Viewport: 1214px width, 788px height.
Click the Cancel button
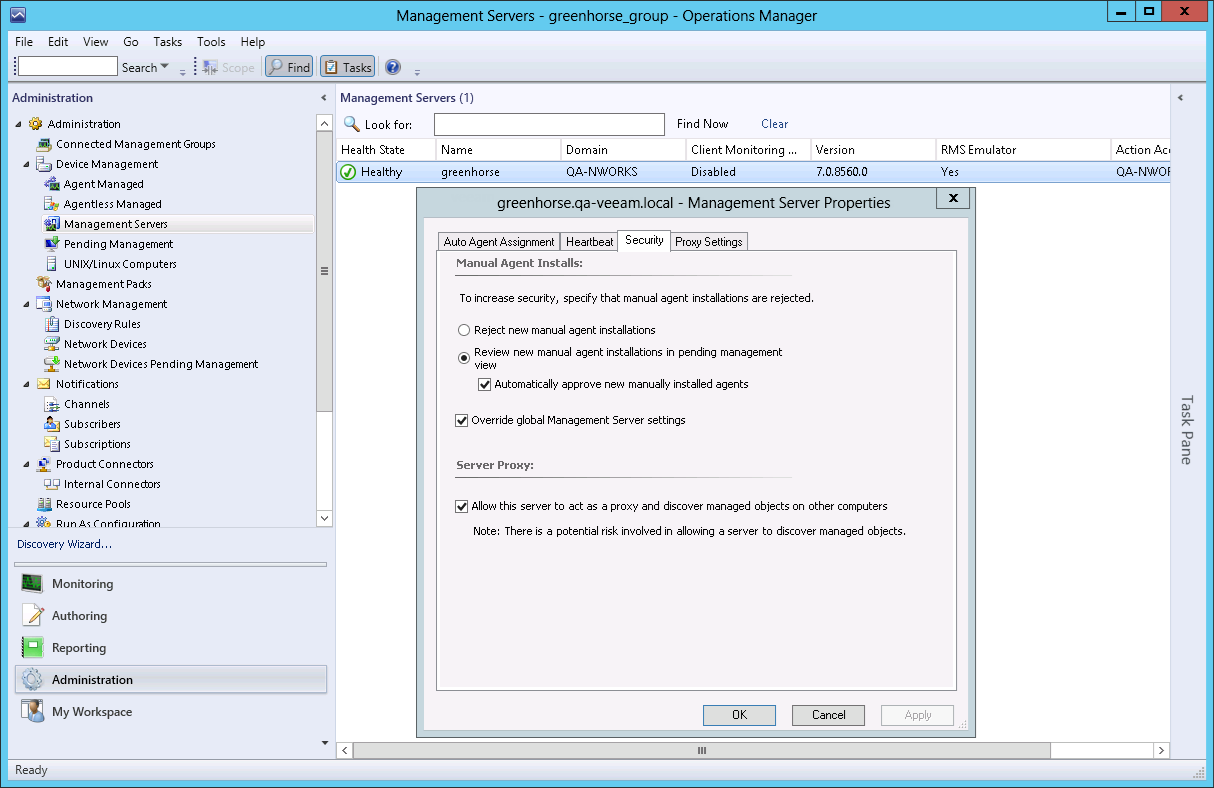coord(828,715)
